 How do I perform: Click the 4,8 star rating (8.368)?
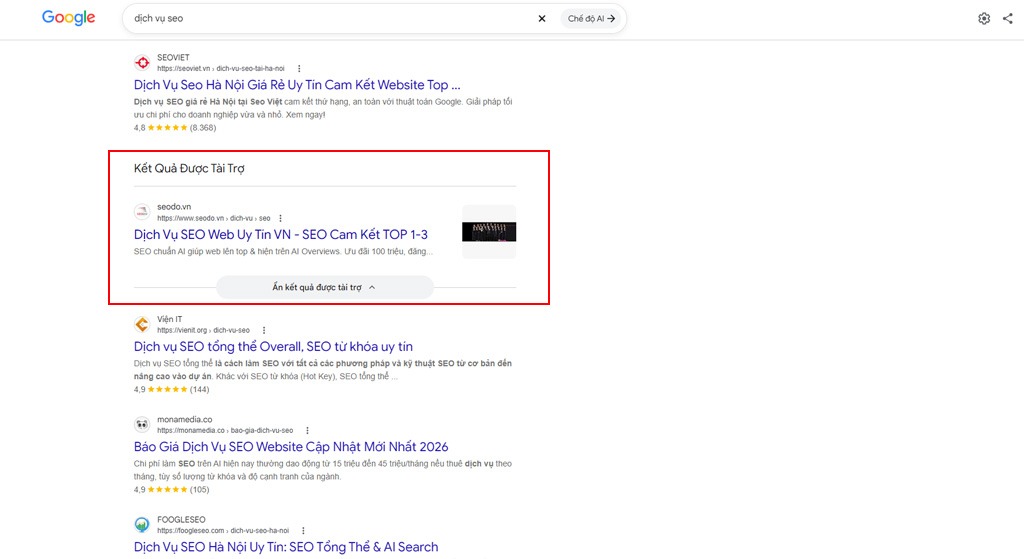175,127
